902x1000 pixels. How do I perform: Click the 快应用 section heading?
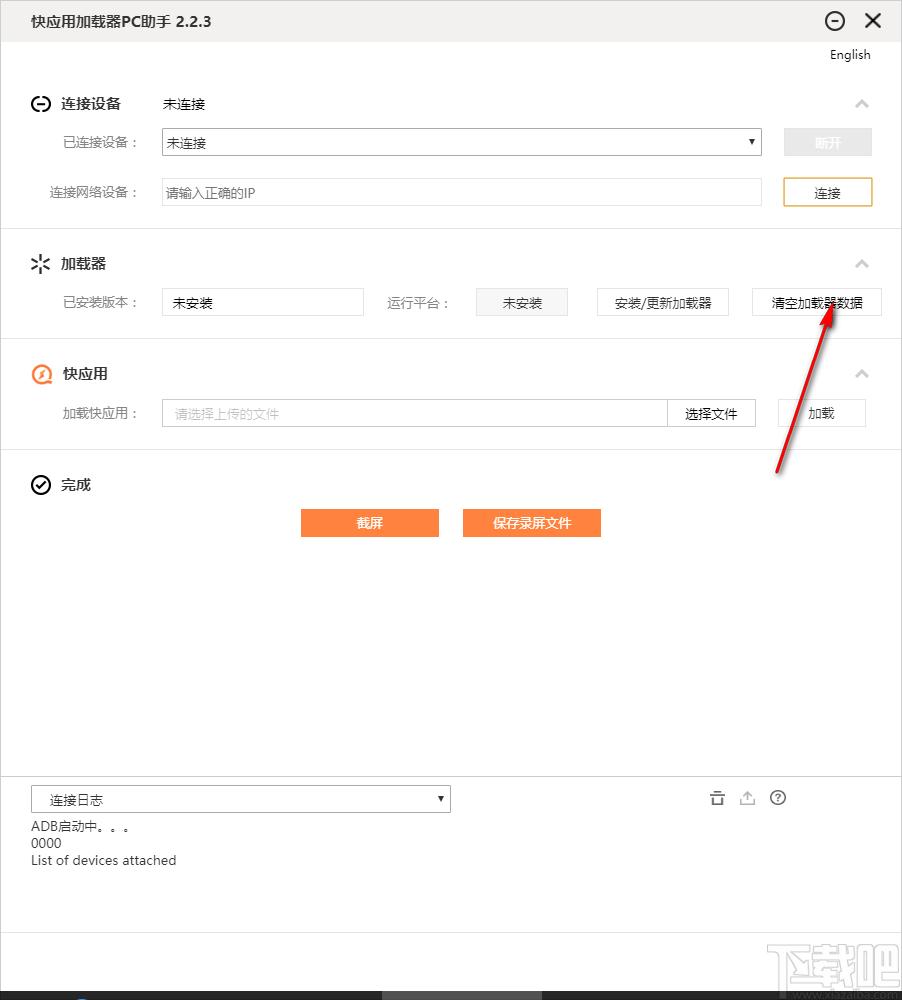pos(85,374)
